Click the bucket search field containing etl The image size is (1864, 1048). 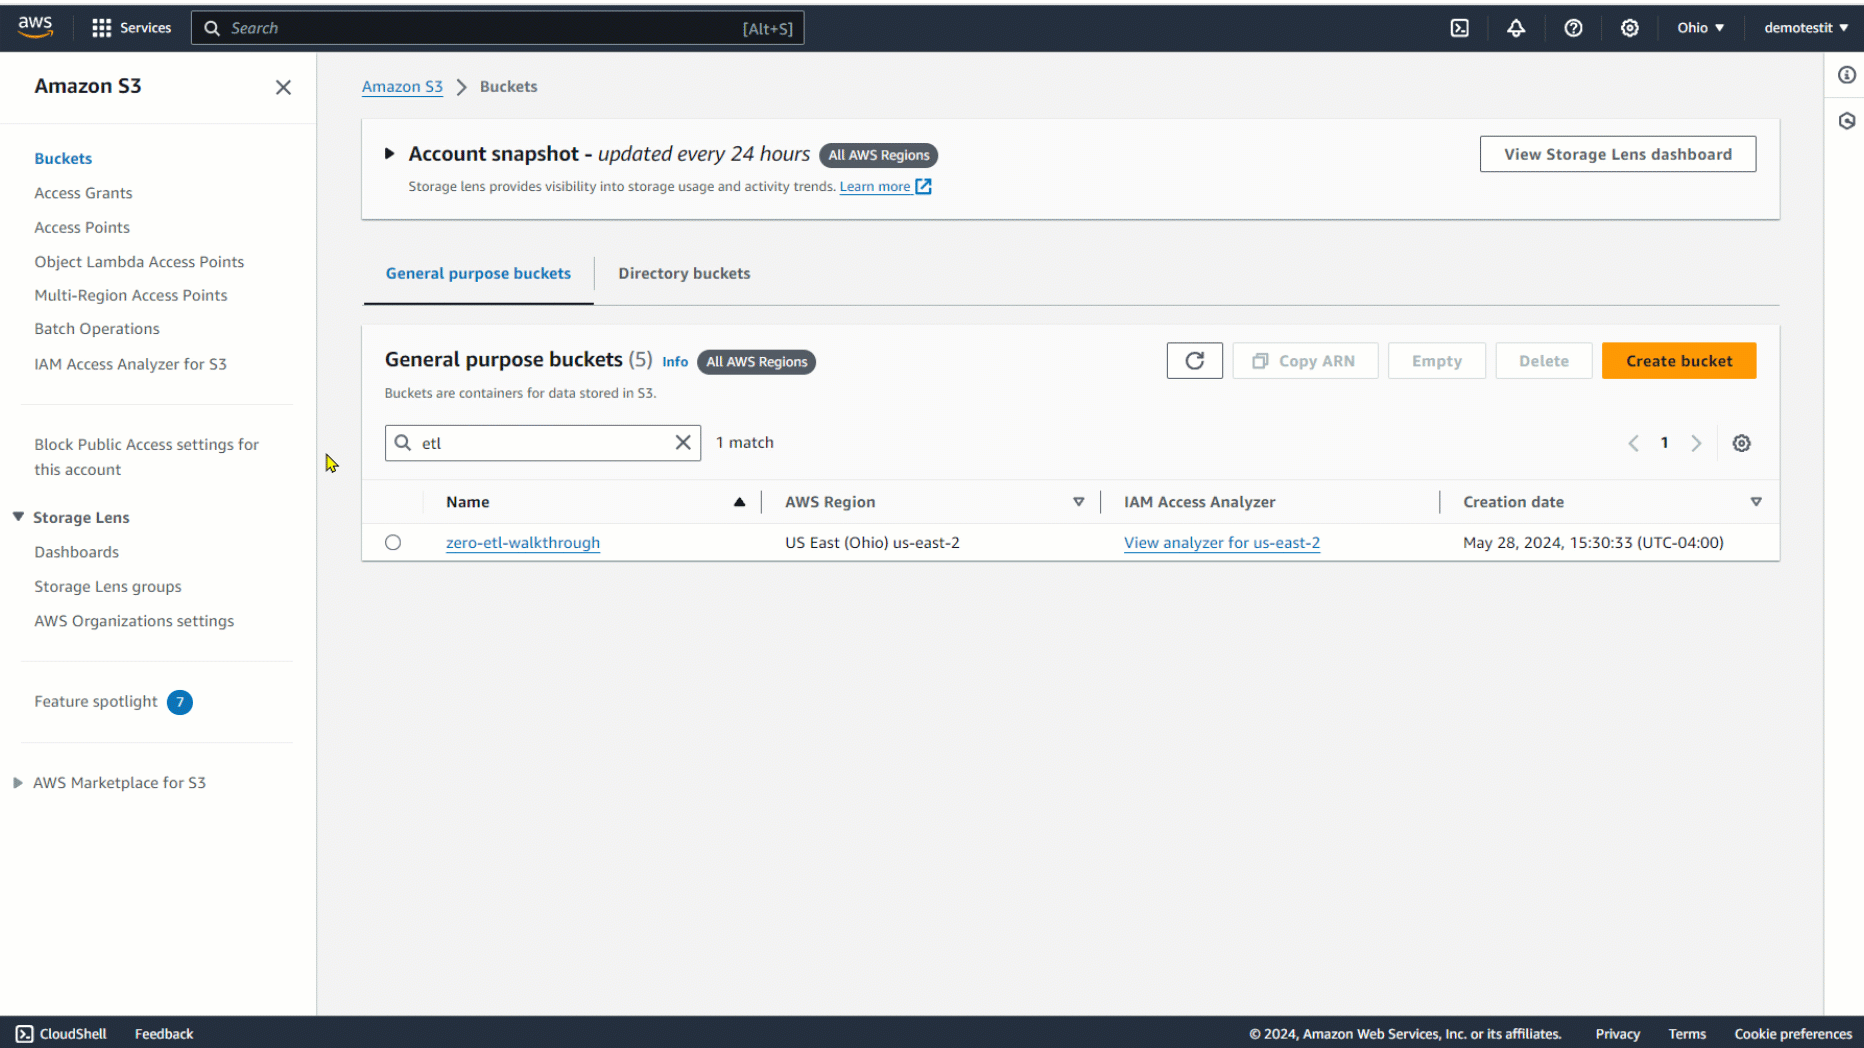(543, 443)
